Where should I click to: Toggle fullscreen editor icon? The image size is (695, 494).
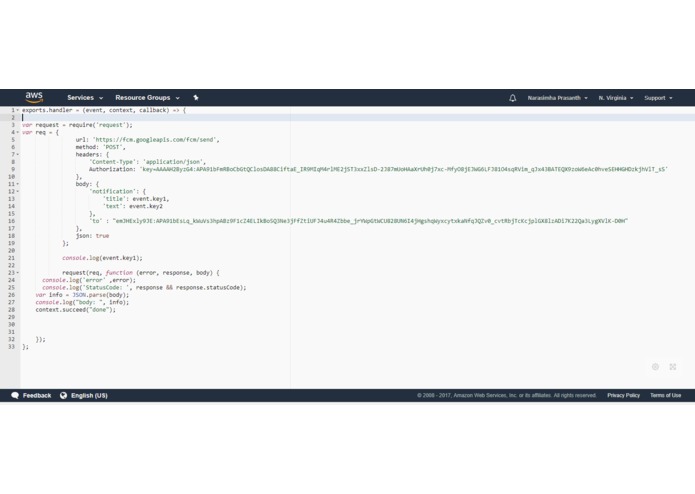click(x=672, y=367)
